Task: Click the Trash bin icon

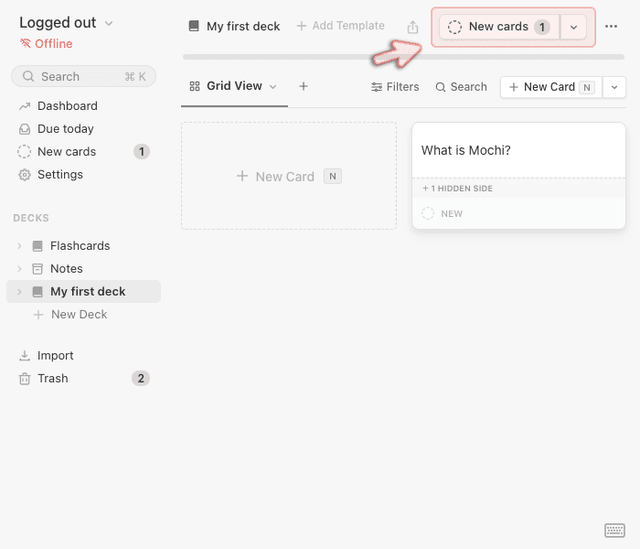Action: (x=24, y=379)
